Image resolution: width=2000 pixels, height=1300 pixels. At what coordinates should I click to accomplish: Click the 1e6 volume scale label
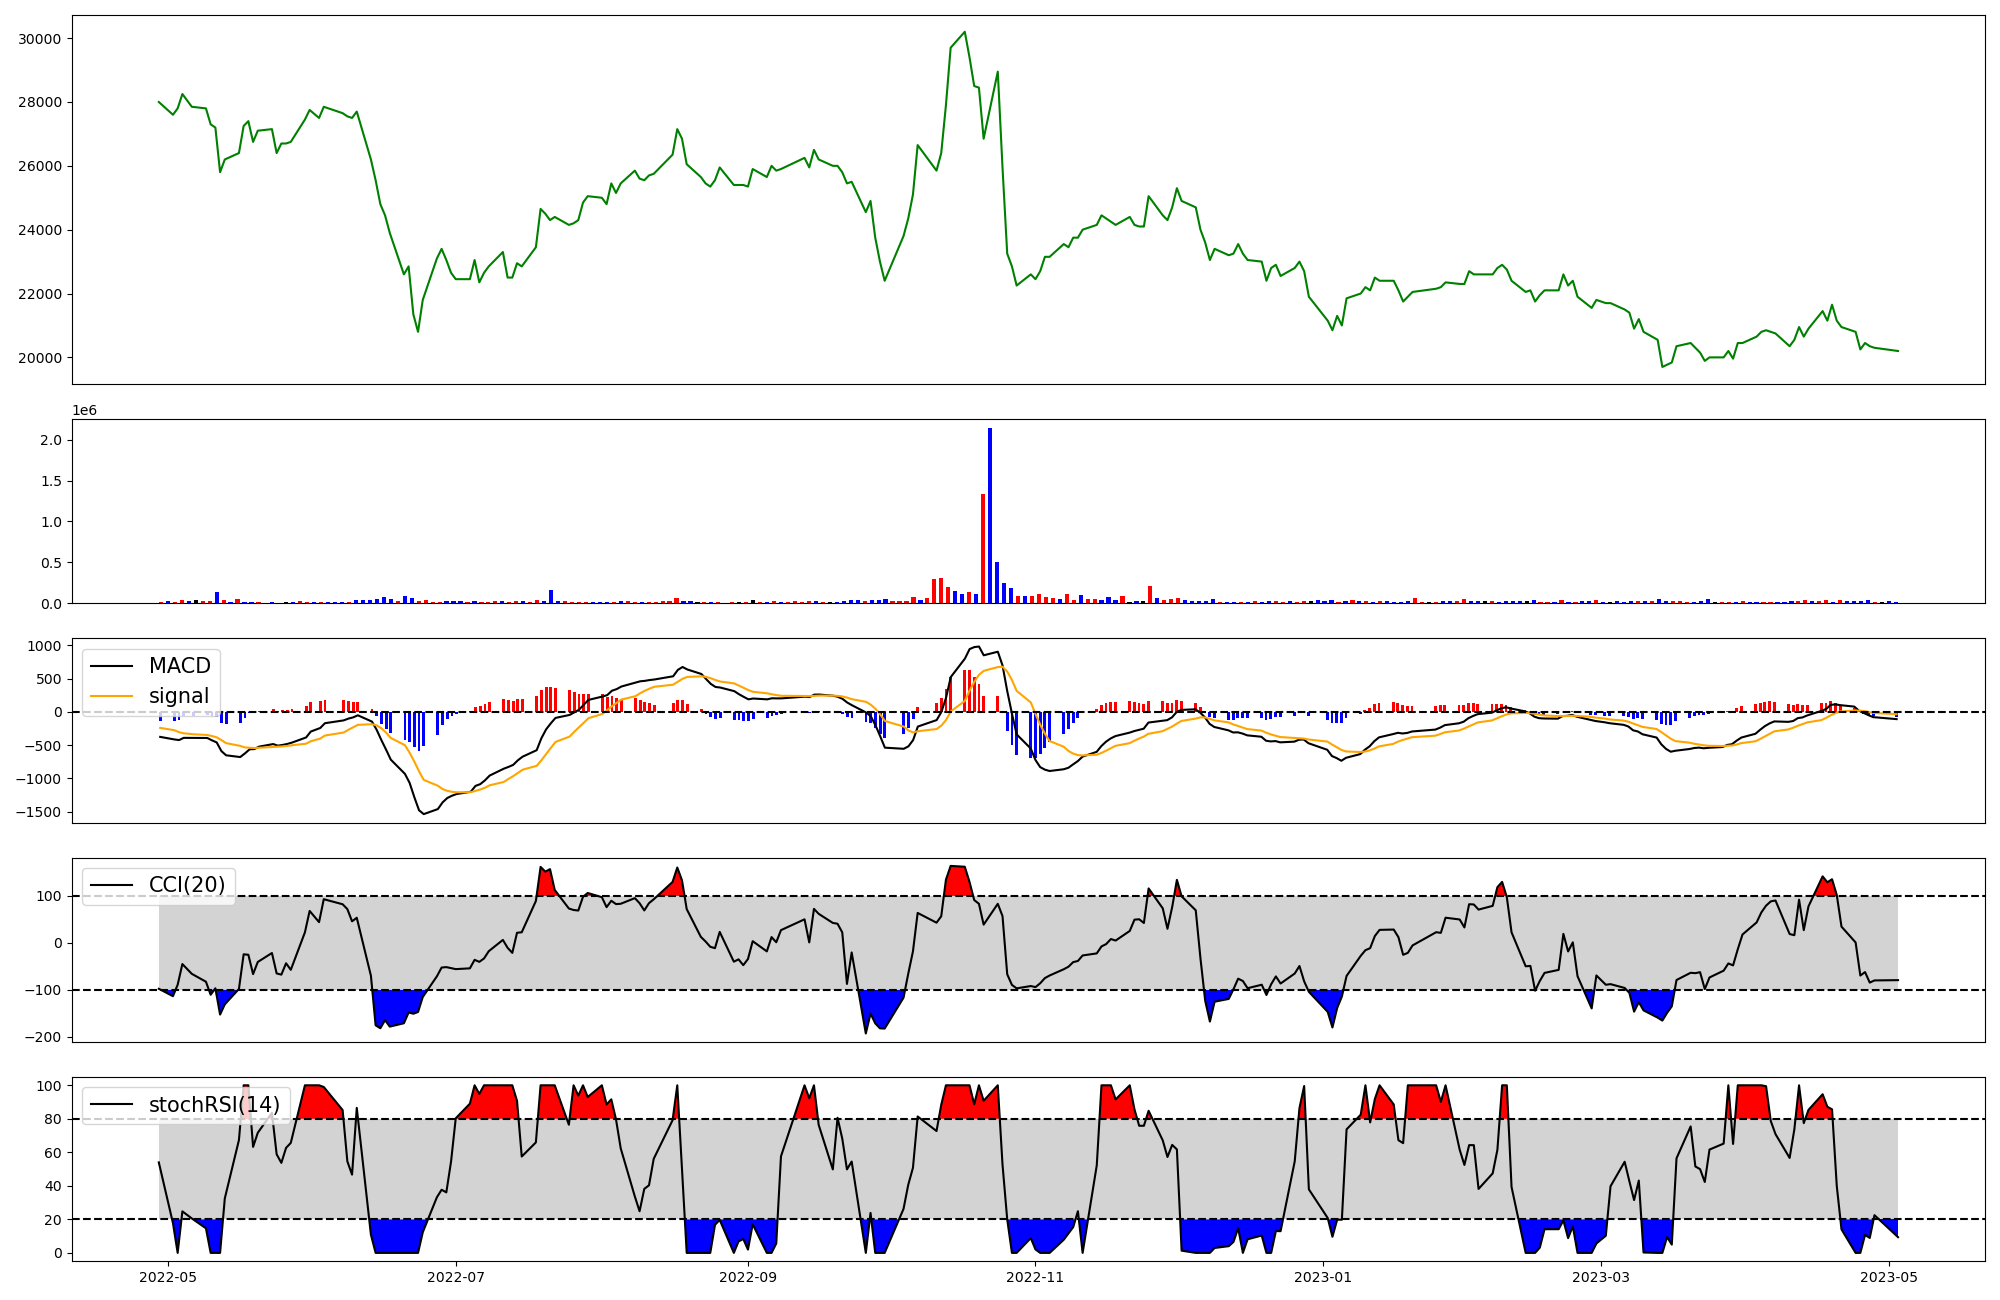[84, 410]
